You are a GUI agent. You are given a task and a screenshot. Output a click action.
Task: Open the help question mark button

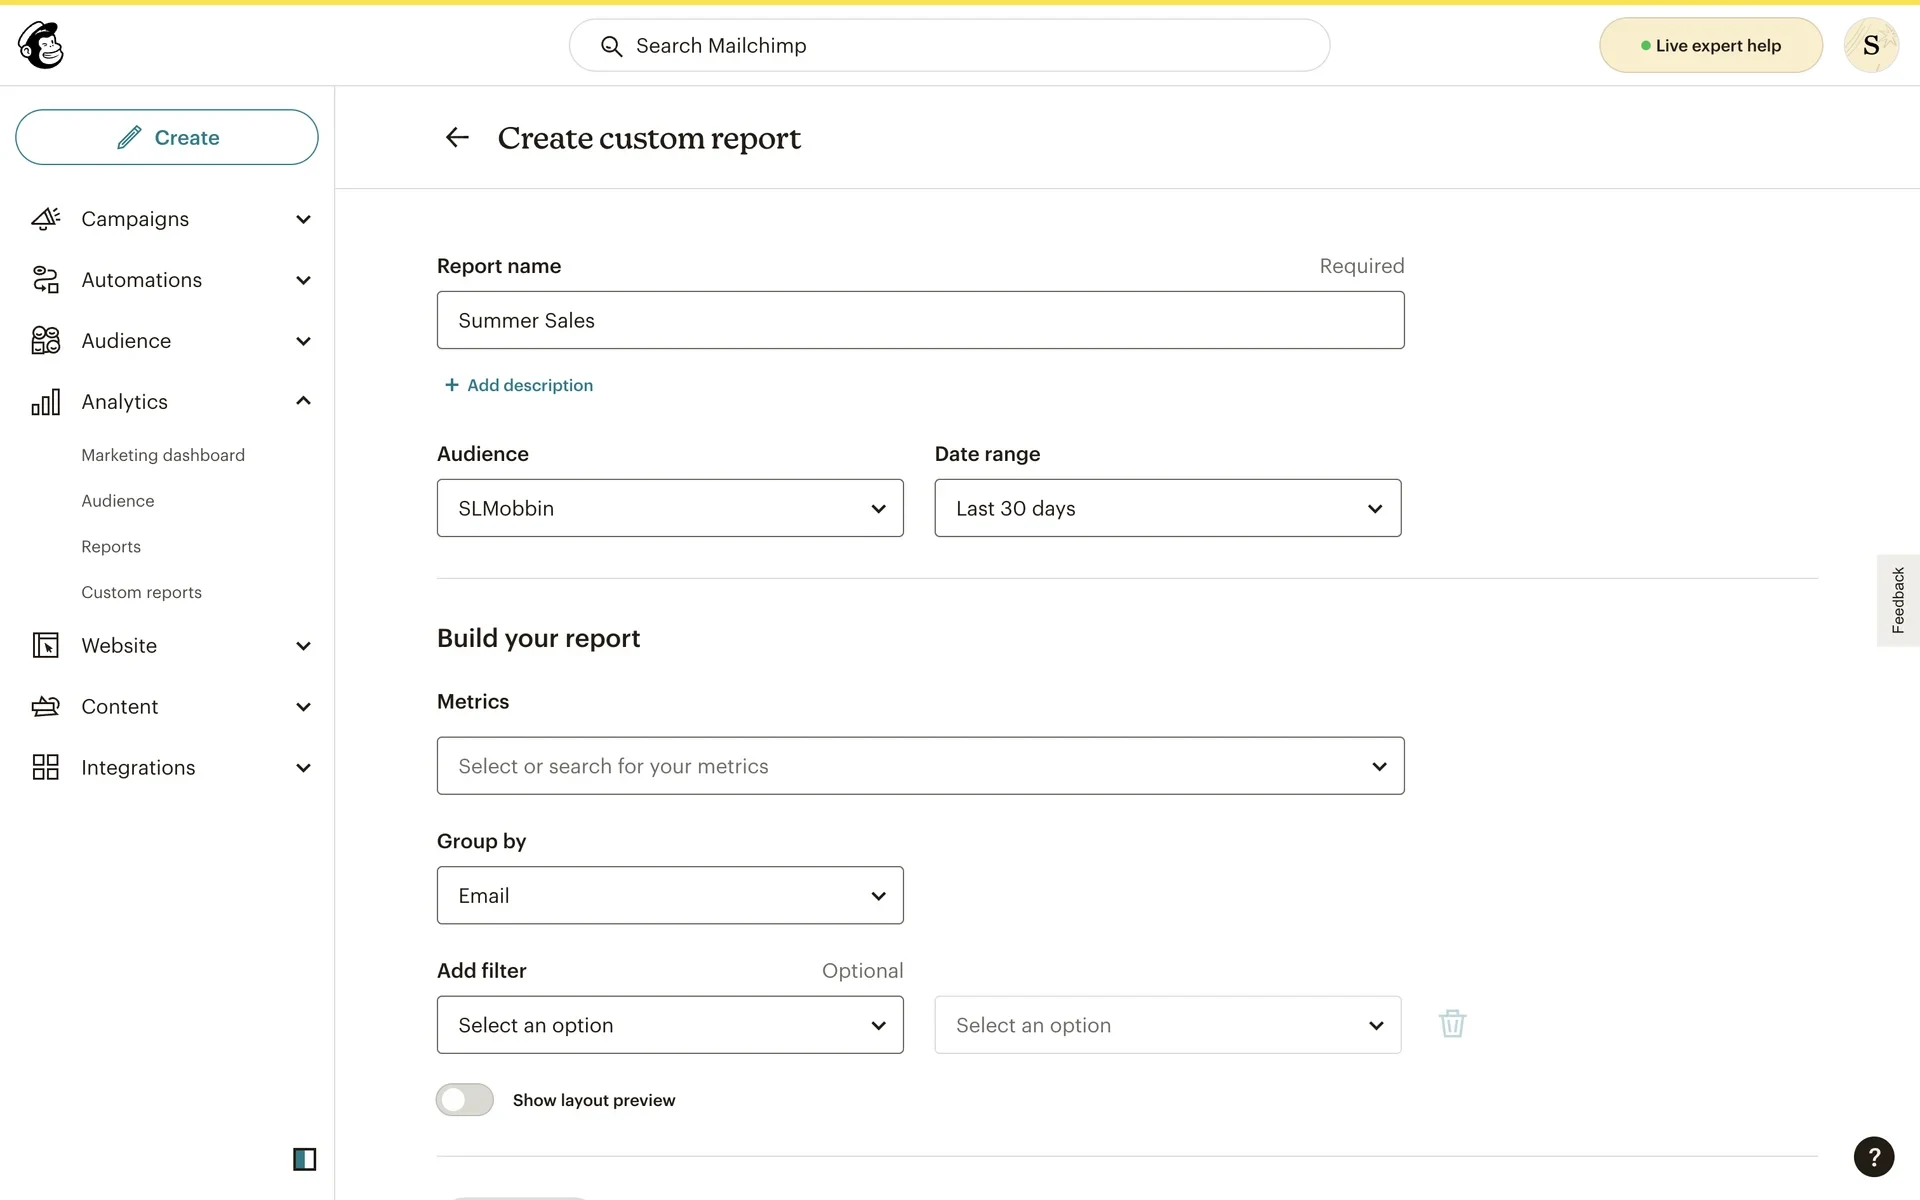(x=1873, y=1157)
